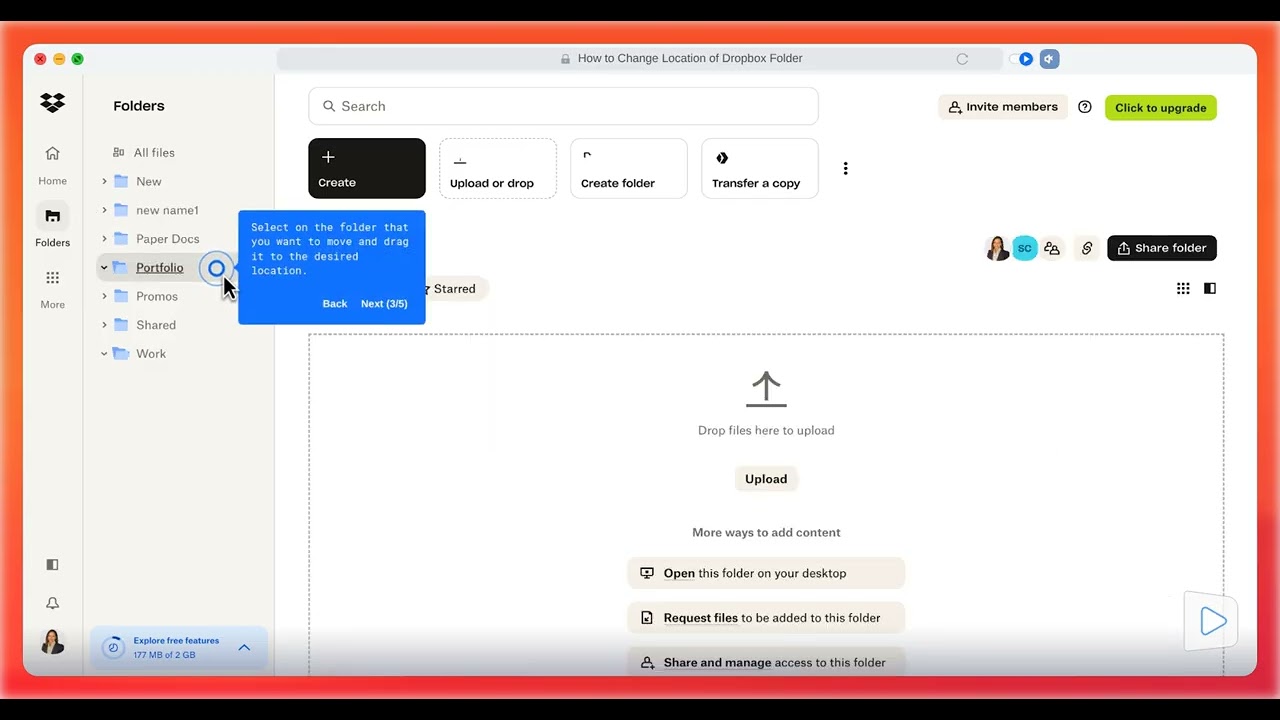
Task: Click the owner photo avatar near Share folder
Action: 998,248
